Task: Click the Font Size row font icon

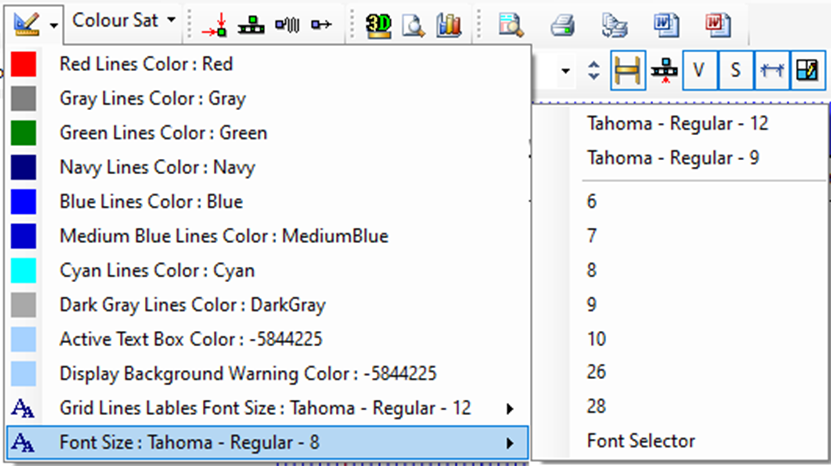Action: tap(23, 443)
